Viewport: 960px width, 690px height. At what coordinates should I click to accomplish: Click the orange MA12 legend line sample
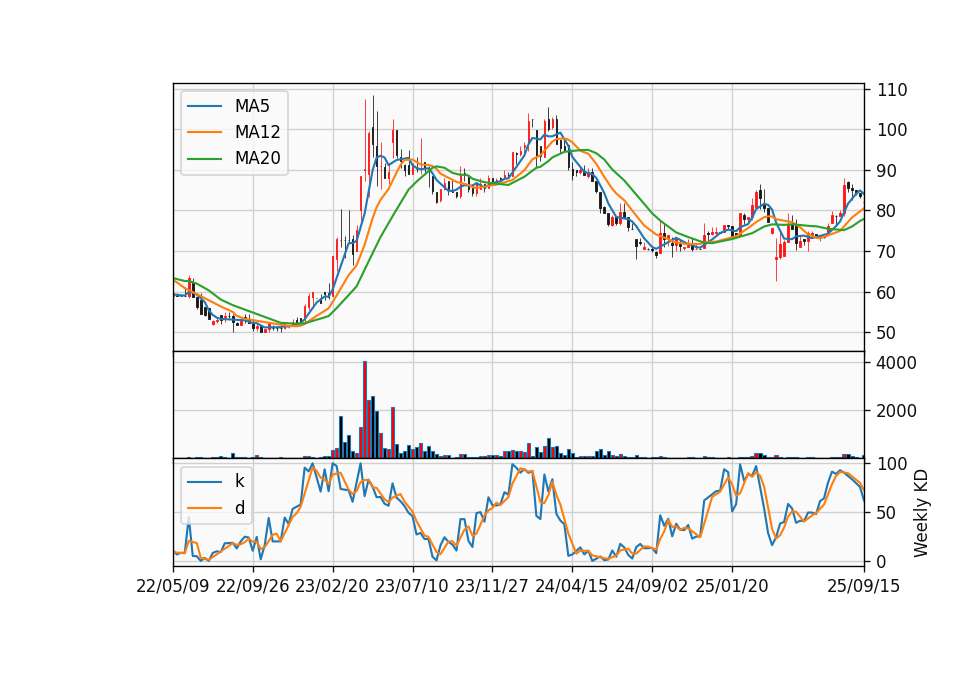204,132
